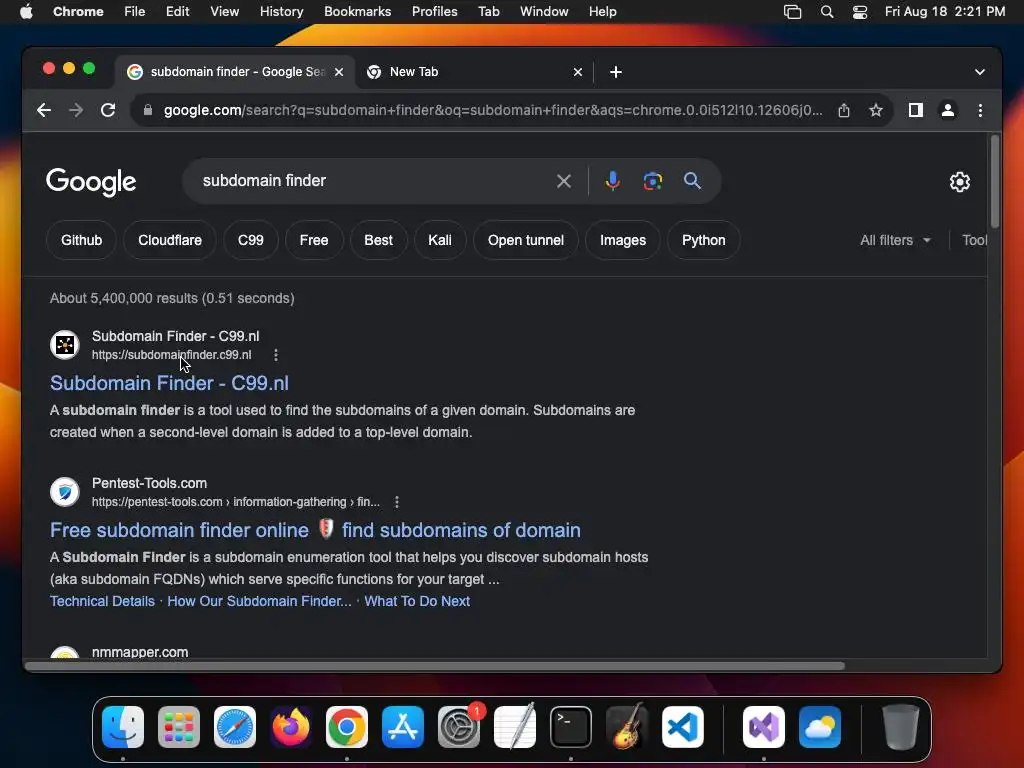Launch Safari from the dock

pyautogui.click(x=235, y=727)
